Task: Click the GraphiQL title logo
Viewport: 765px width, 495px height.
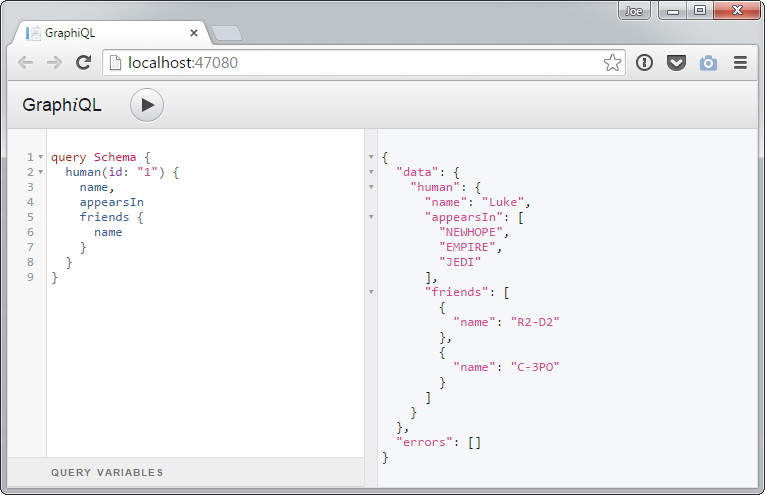Action: pos(62,105)
